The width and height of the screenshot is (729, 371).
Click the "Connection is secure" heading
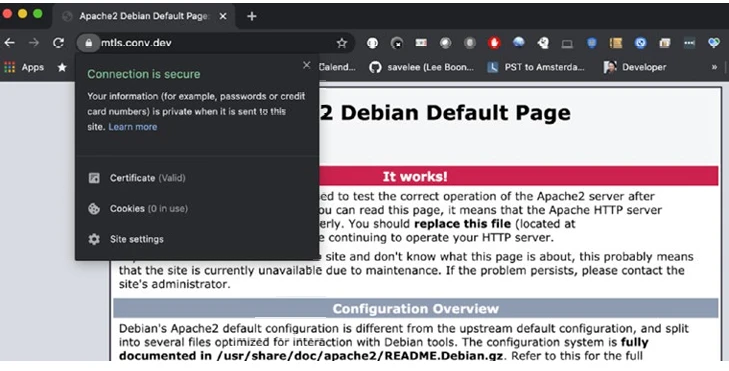pyautogui.click(x=144, y=74)
